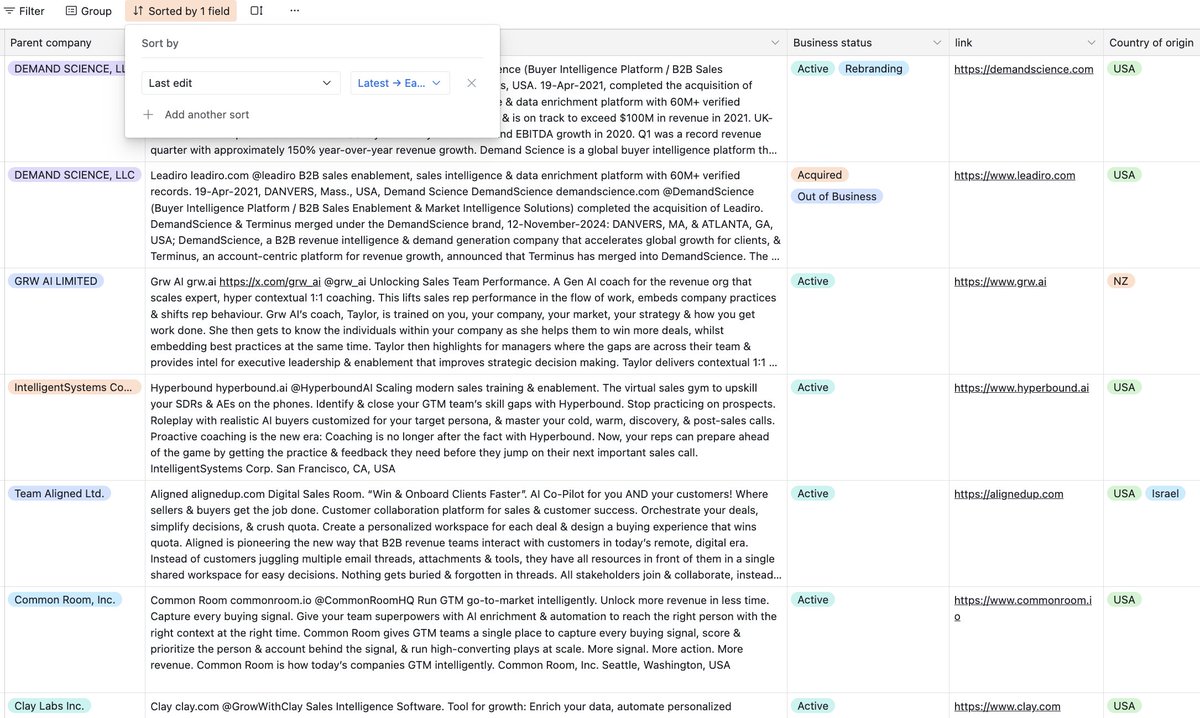Viewport: 1200px width, 718px height.
Task: Open the demandscience.com link
Action: [x=1024, y=70]
